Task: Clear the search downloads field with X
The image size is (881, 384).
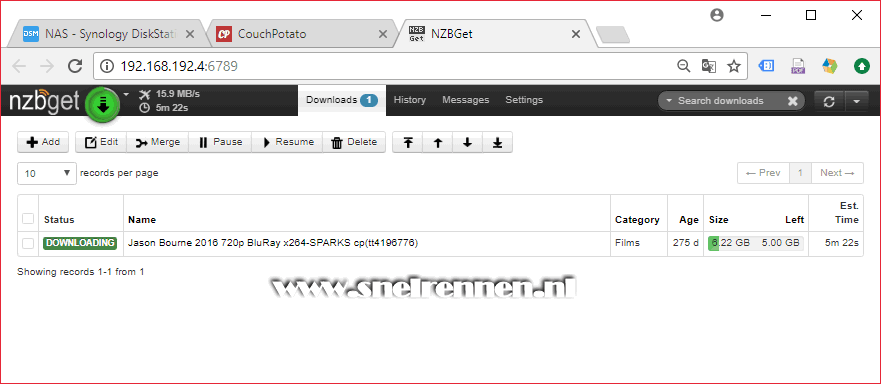Action: [792, 101]
